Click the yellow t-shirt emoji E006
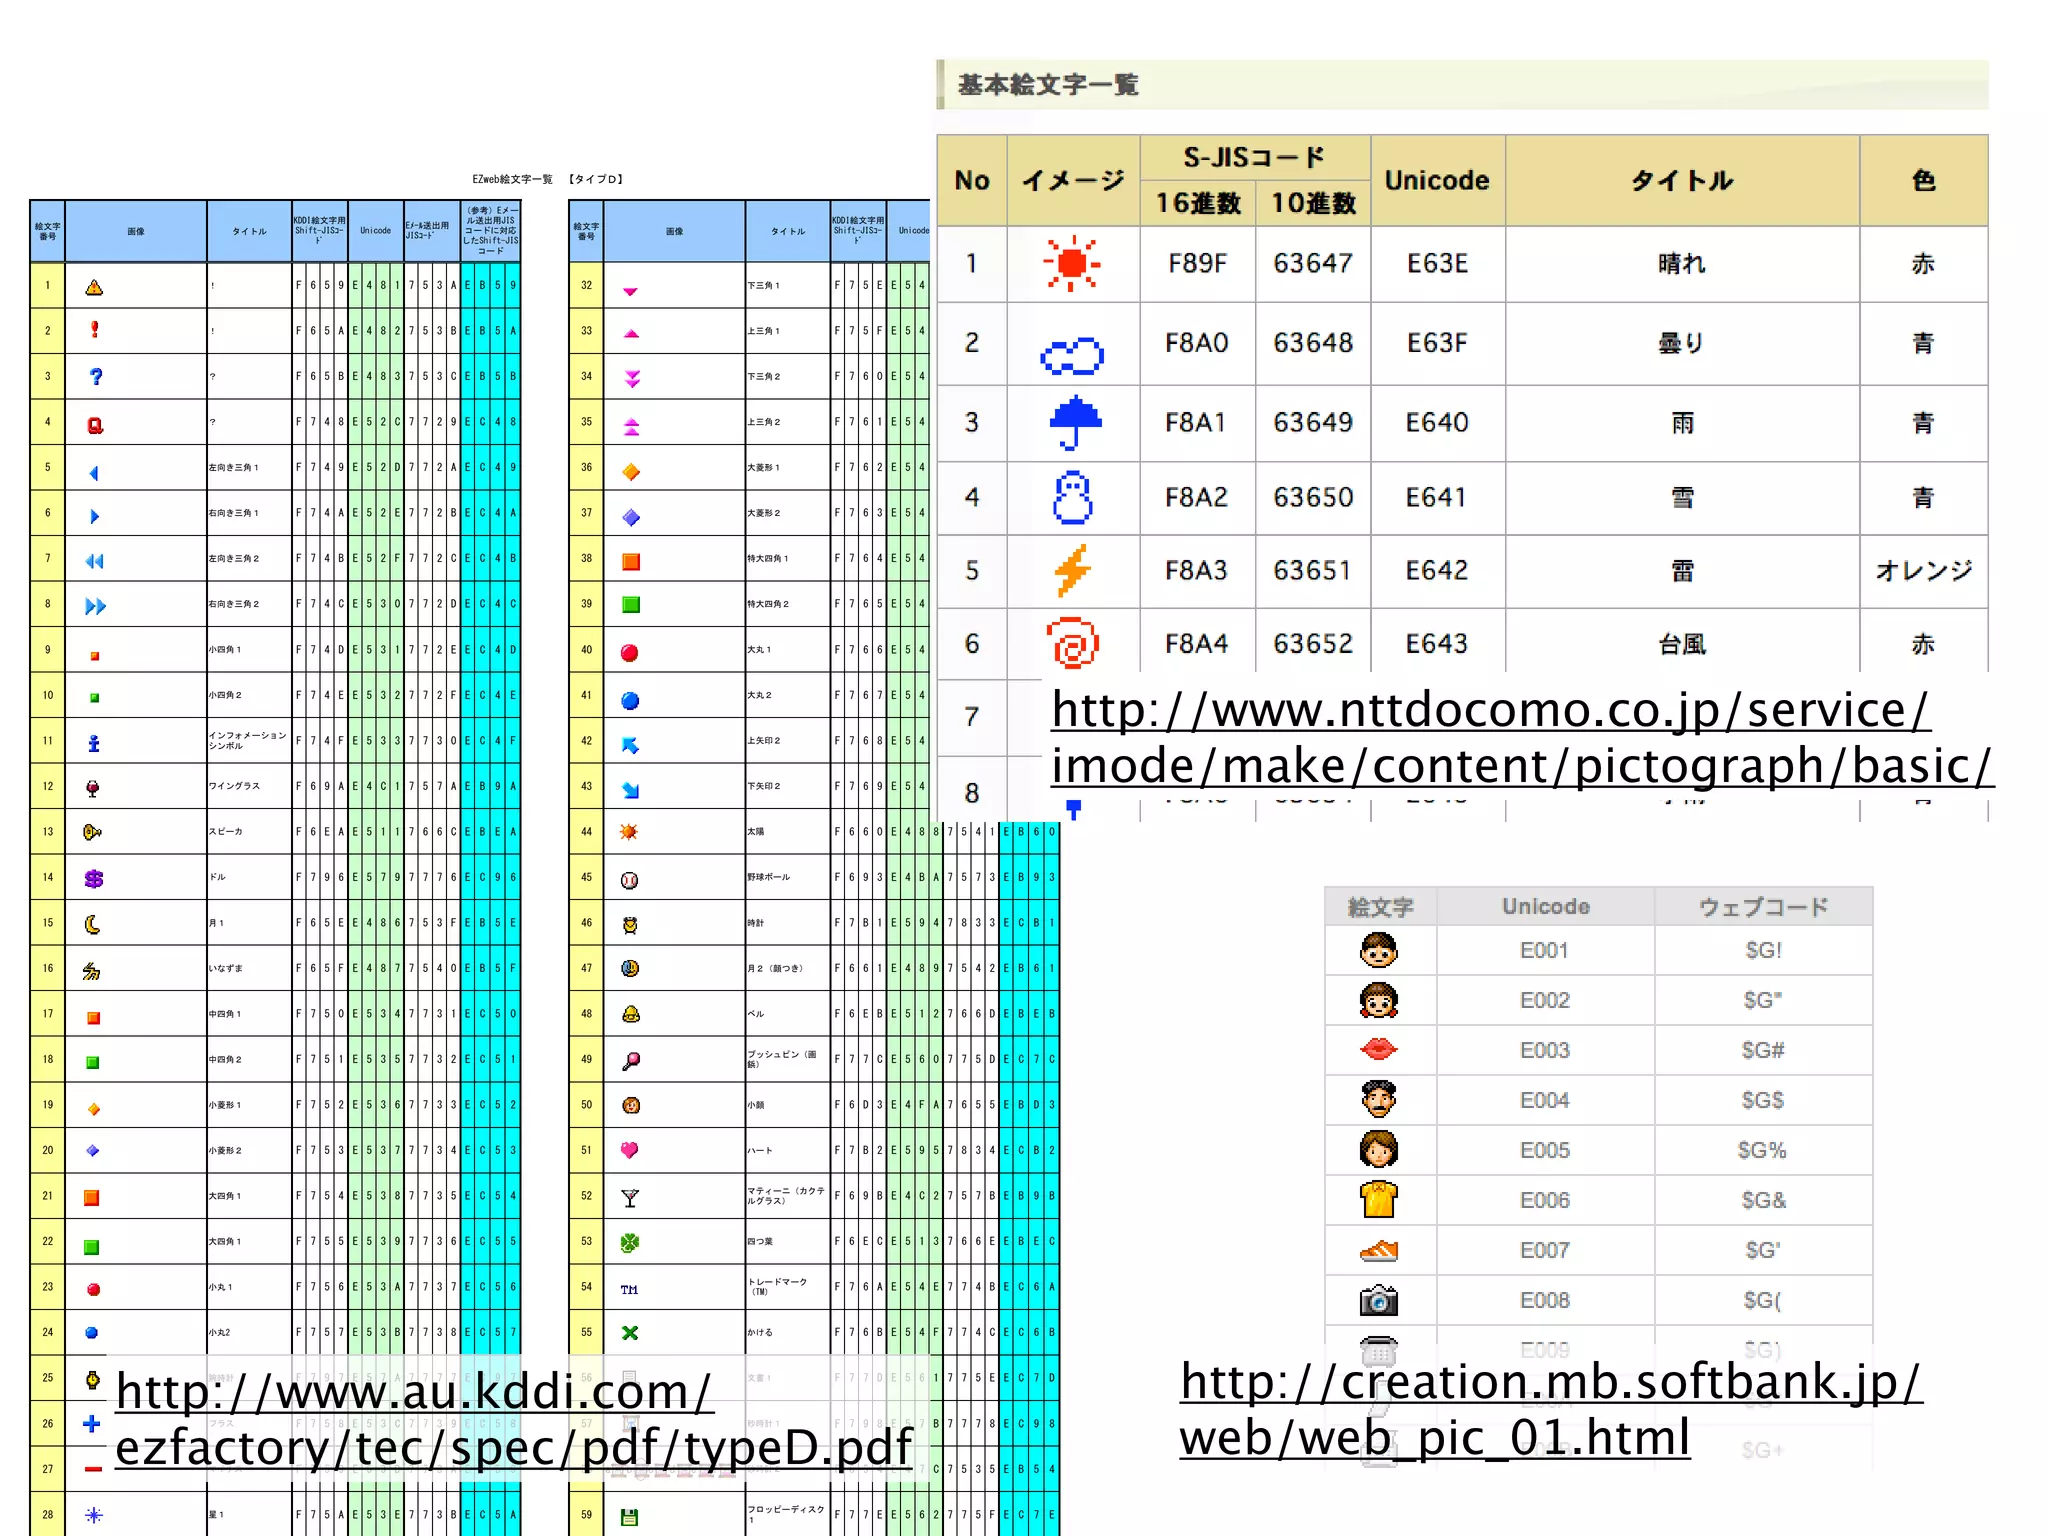This screenshot has height=1536, width=2048. (1378, 1199)
